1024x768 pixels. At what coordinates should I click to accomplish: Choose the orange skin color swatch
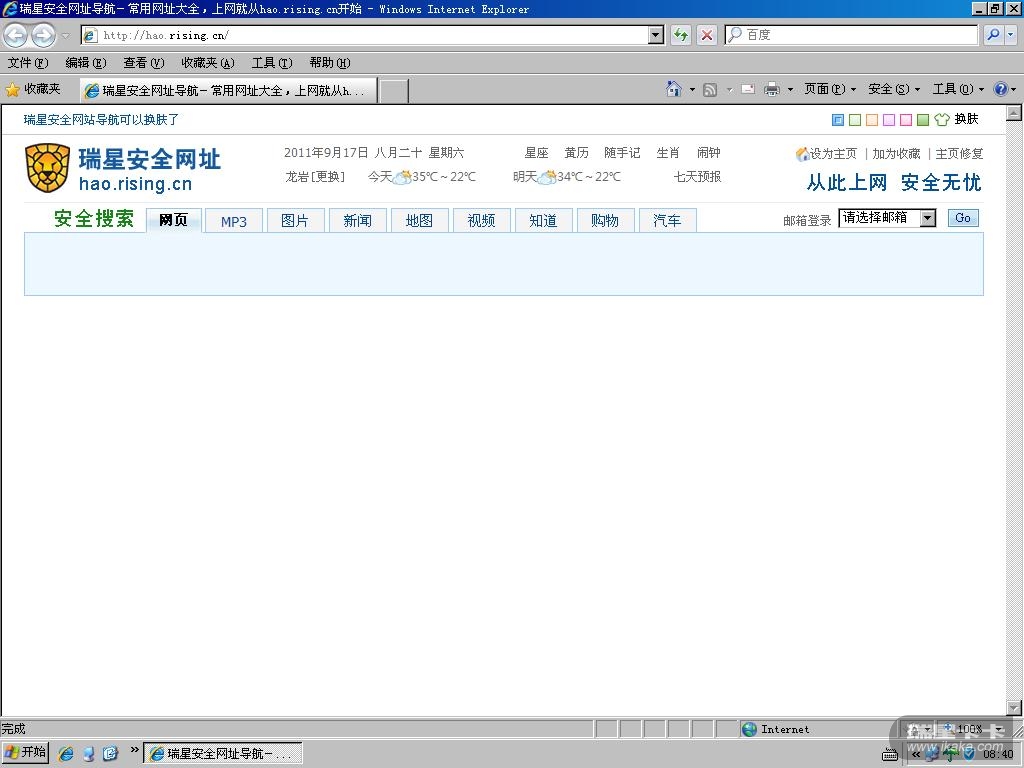[x=872, y=120]
